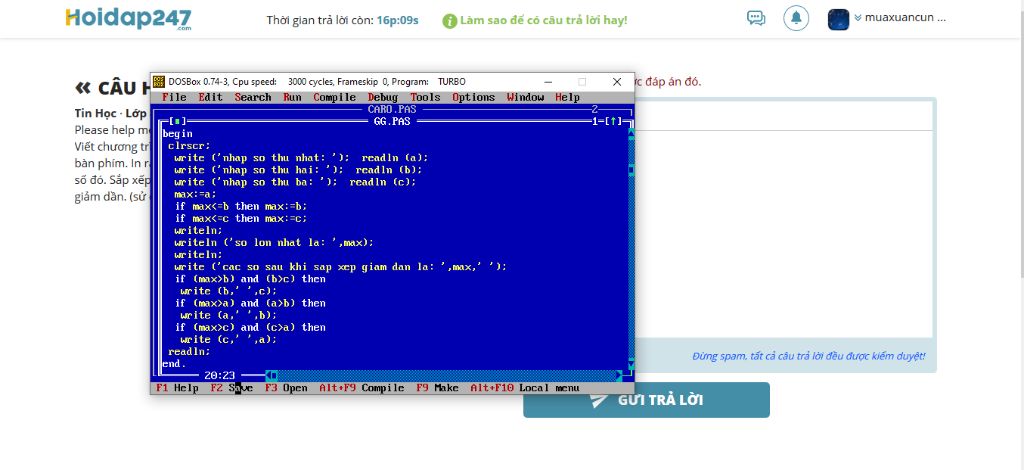
Task: Minimize the DOSBox window
Action: [x=547, y=82]
